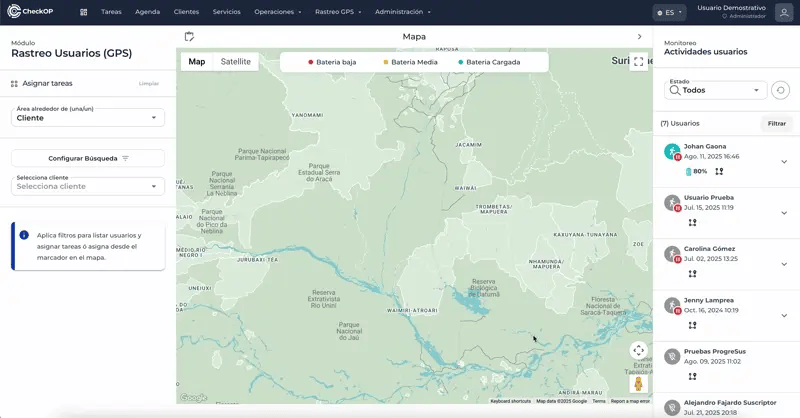
Task: Toggle fullscreen map view
Action: tap(638, 62)
